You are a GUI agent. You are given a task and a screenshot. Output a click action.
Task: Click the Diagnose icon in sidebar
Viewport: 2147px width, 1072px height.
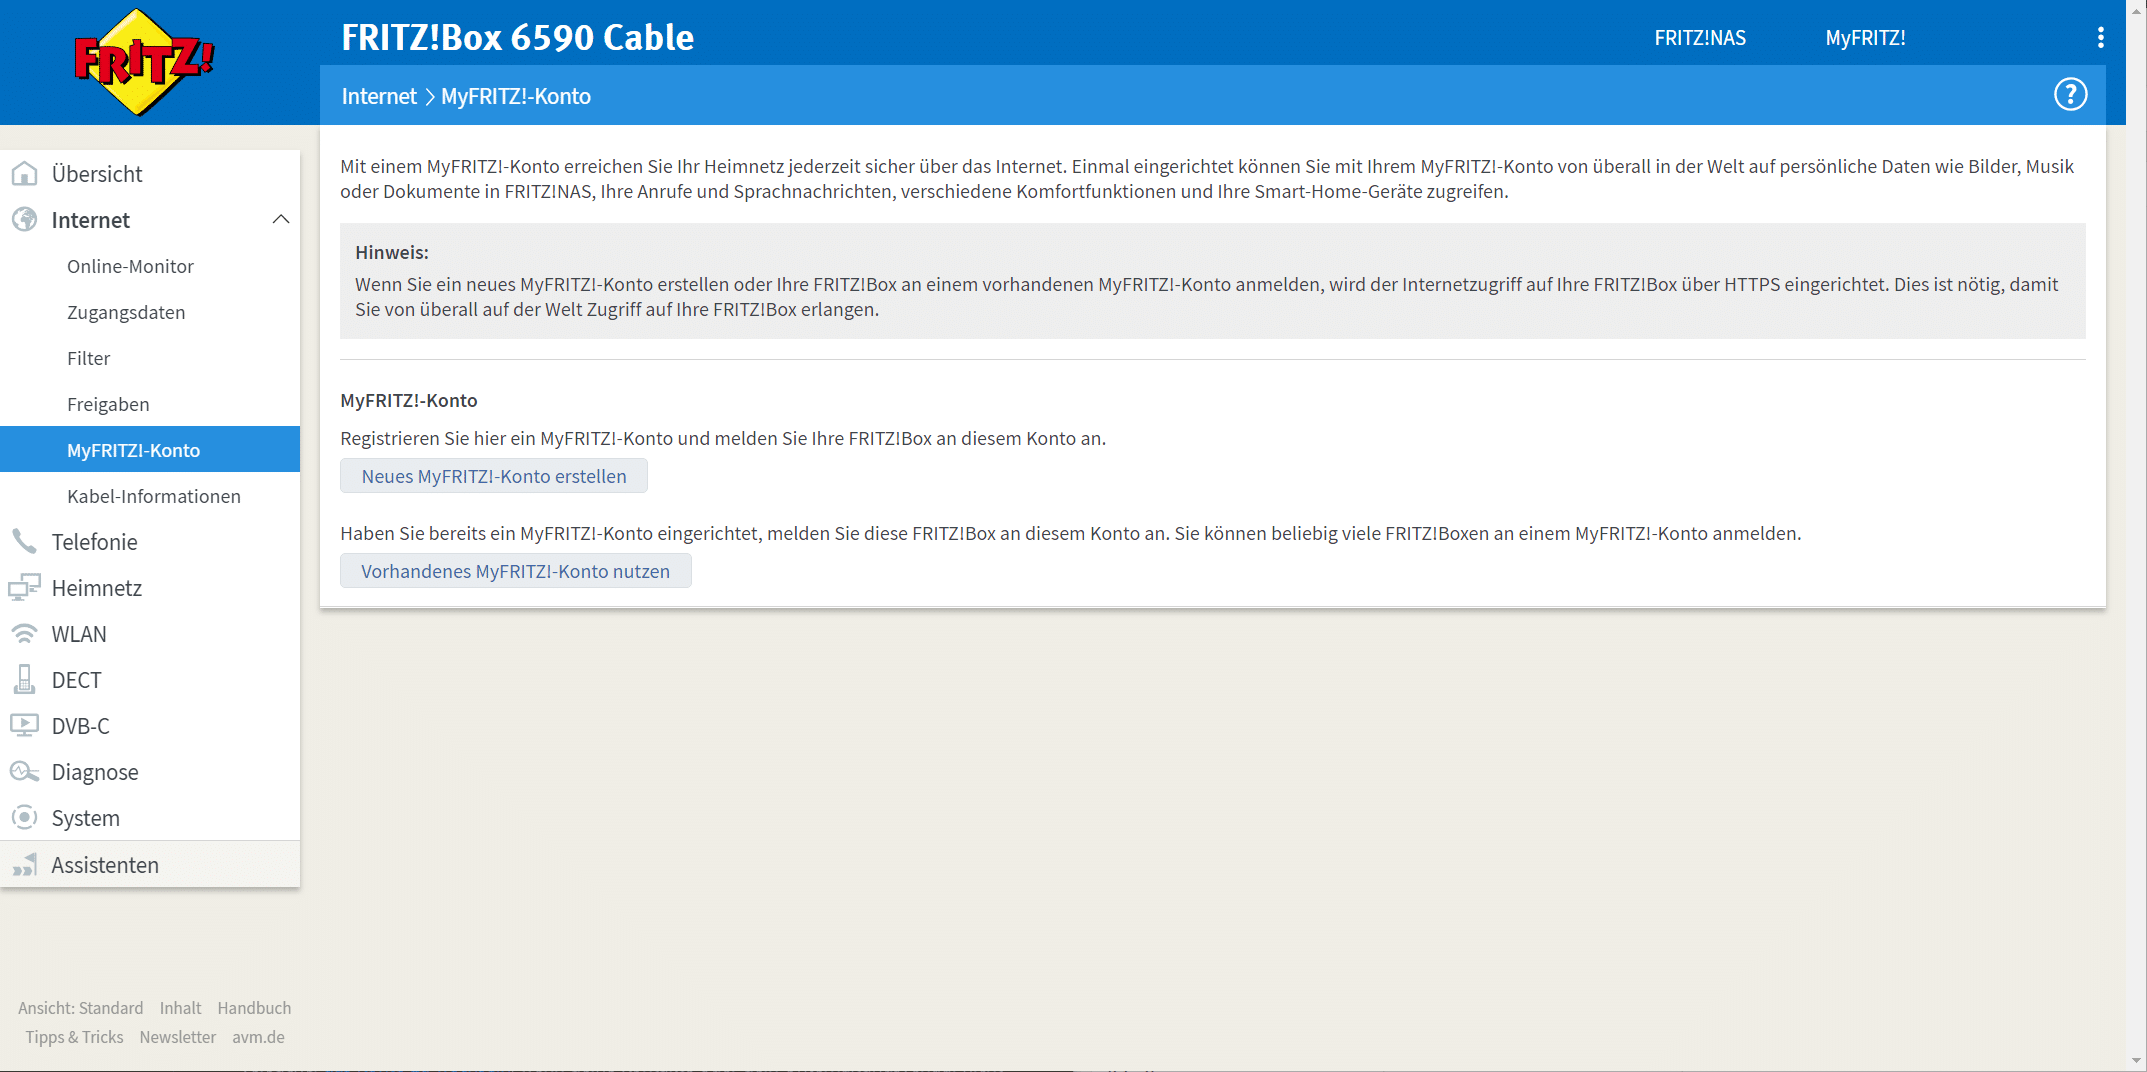24,772
